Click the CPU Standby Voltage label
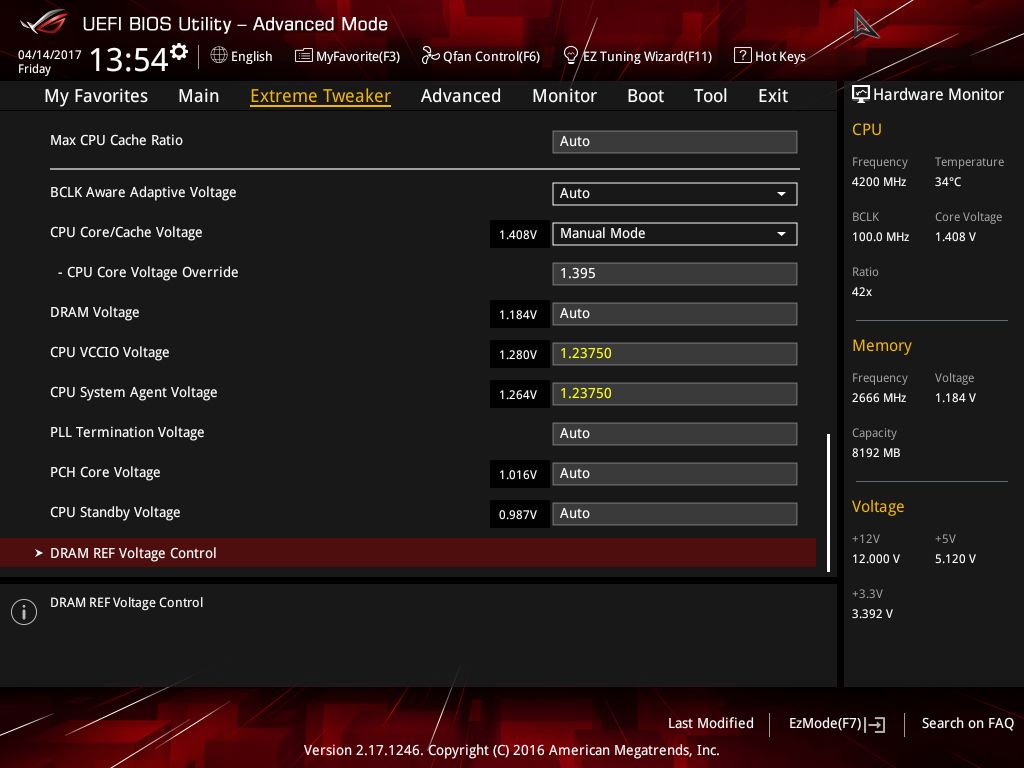This screenshot has height=768, width=1024. pos(115,513)
